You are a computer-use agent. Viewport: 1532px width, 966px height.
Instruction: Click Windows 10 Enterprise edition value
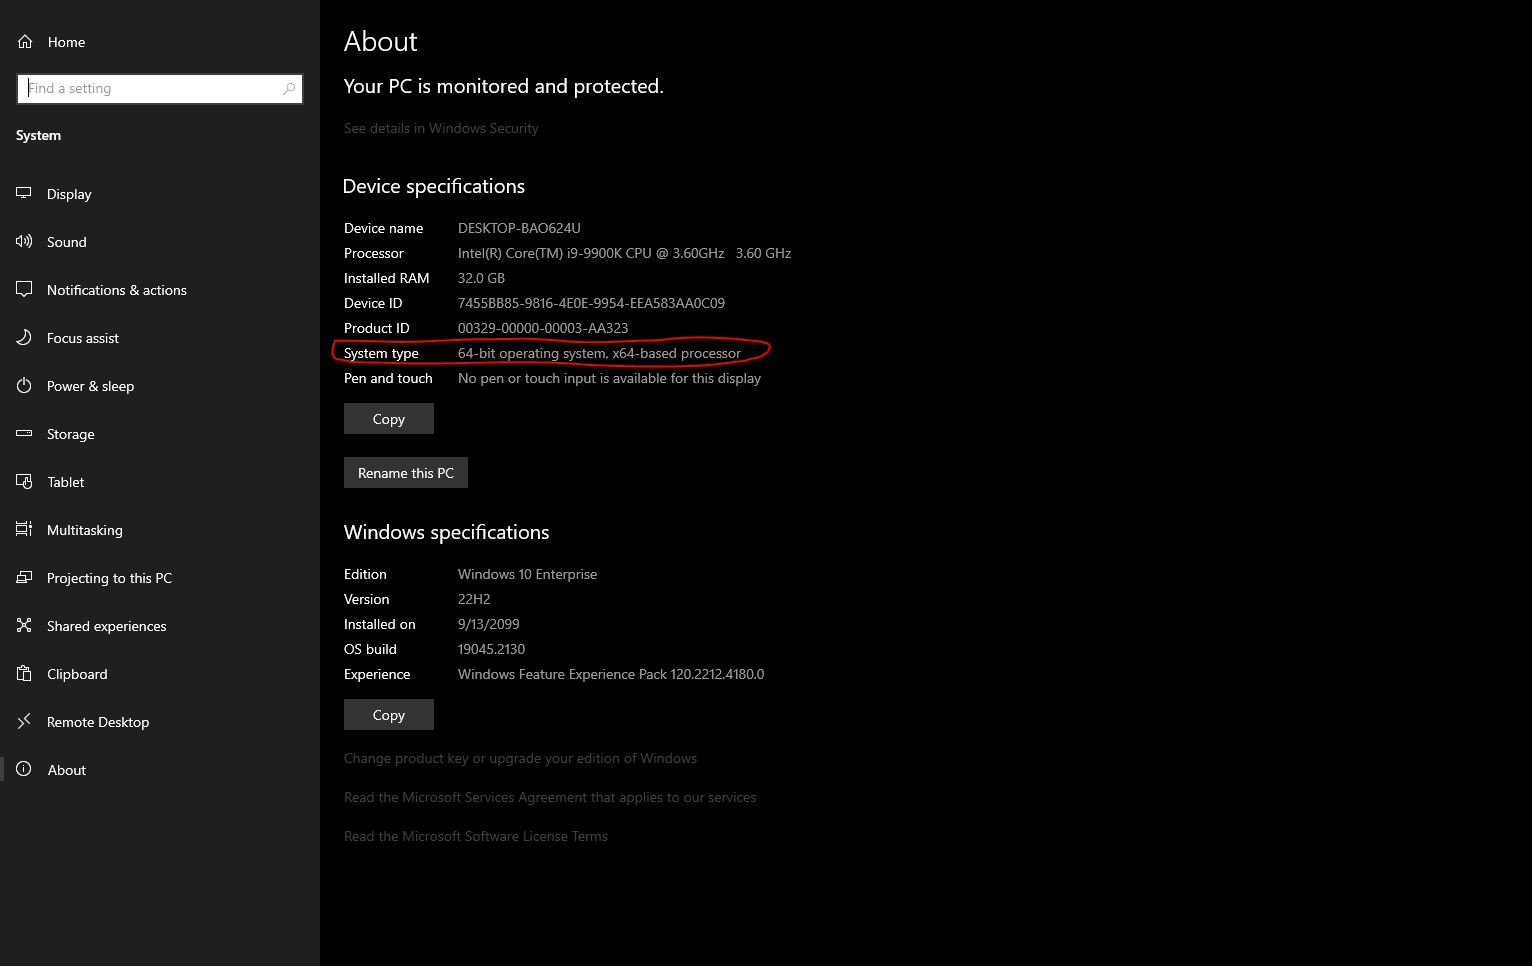click(x=527, y=574)
